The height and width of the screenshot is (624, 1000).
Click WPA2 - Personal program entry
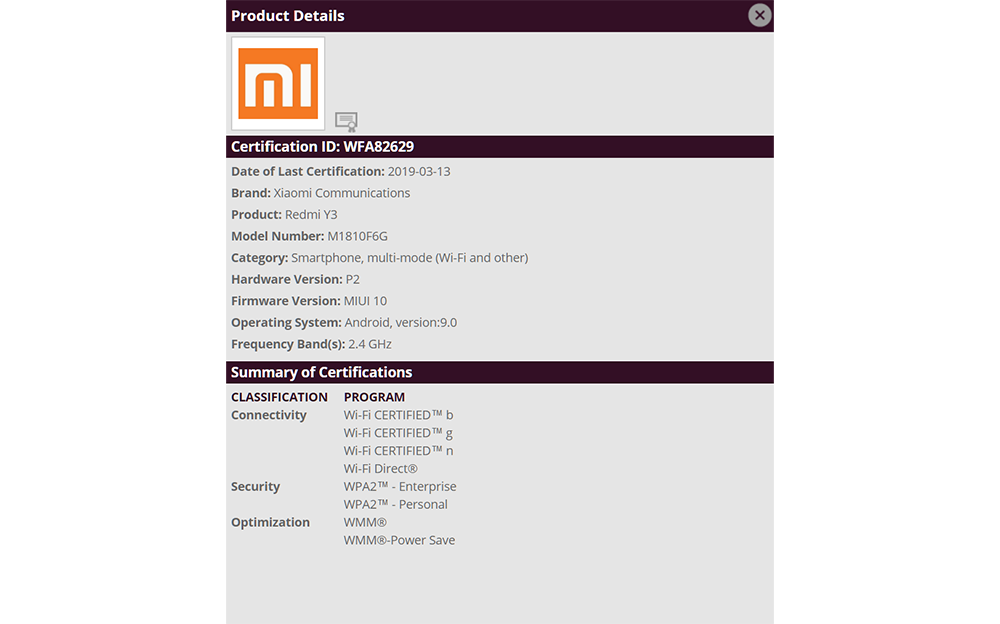pyautogui.click(x=395, y=505)
